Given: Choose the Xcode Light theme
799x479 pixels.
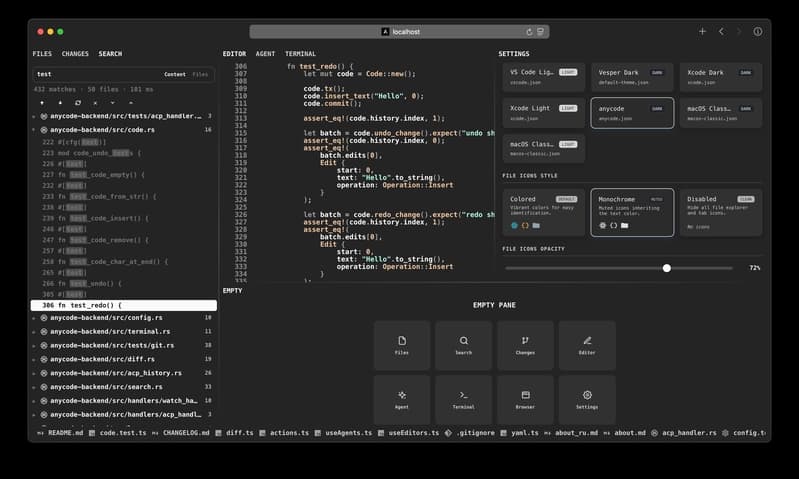Looking at the screenshot, I should coord(543,113).
